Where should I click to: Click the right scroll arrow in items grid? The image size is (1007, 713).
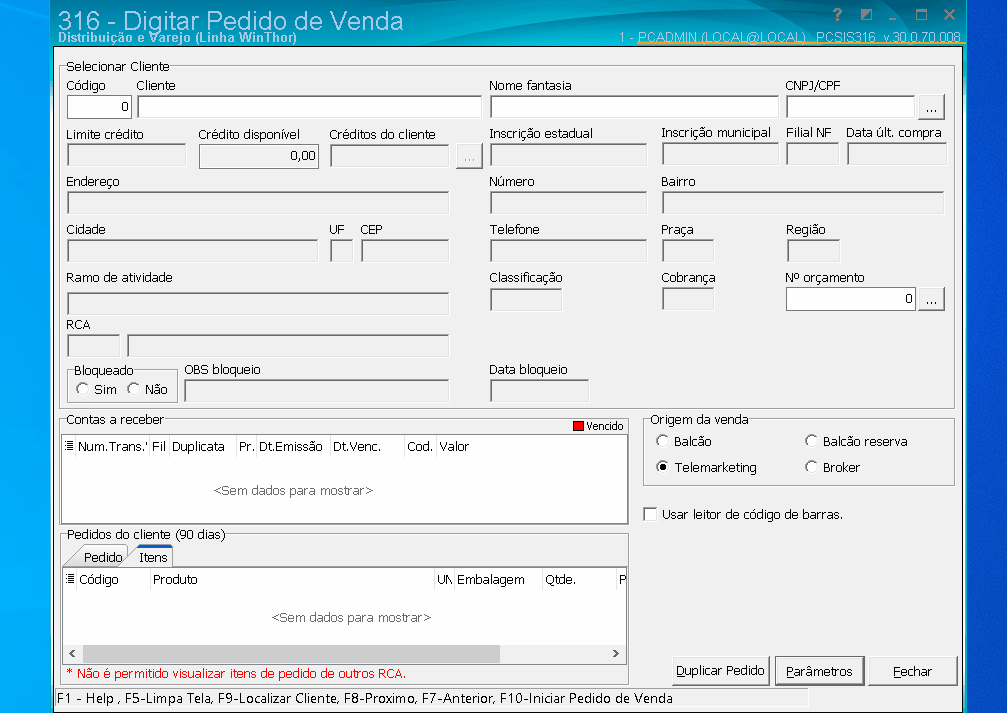616,653
